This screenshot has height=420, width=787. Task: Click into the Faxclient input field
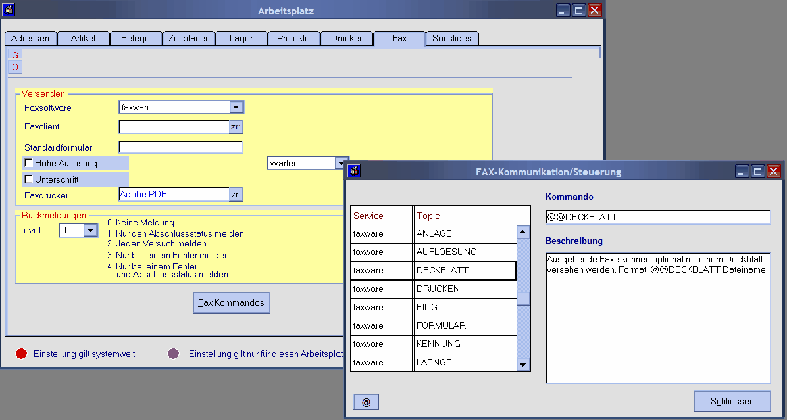click(x=174, y=127)
